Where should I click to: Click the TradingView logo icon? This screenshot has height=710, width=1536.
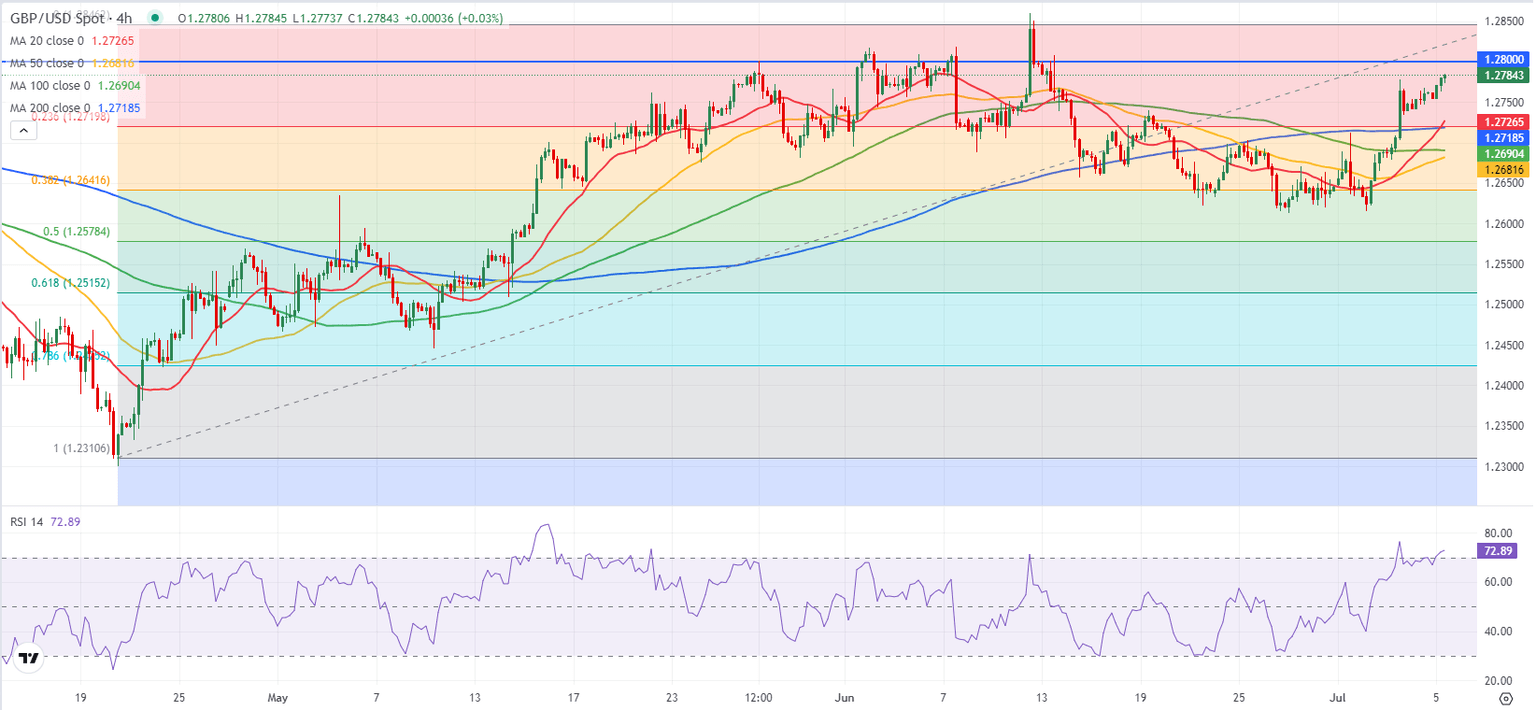tap(29, 658)
